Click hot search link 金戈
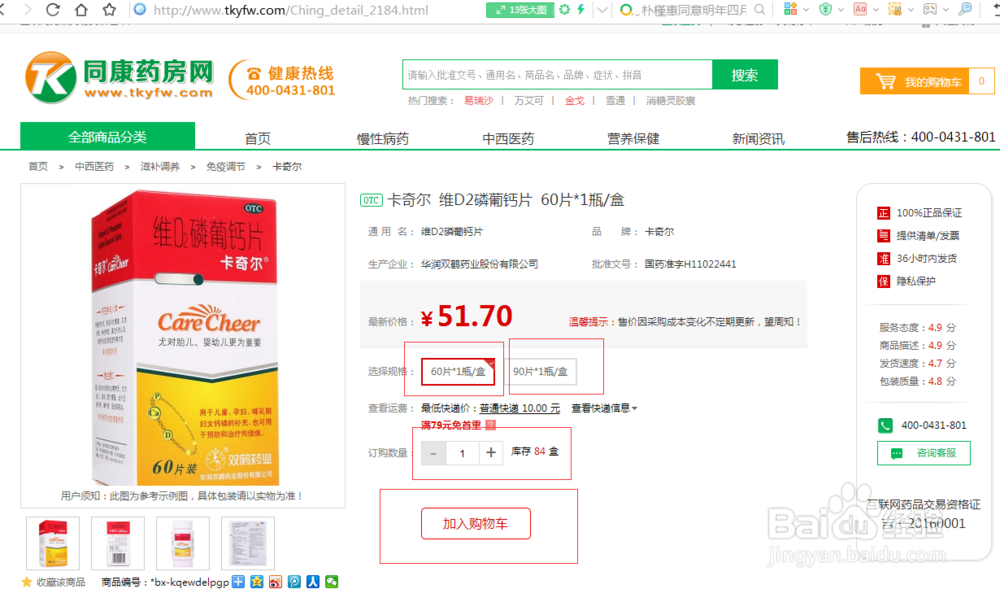The height and width of the screenshot is (589, 1000). [575, 101]
